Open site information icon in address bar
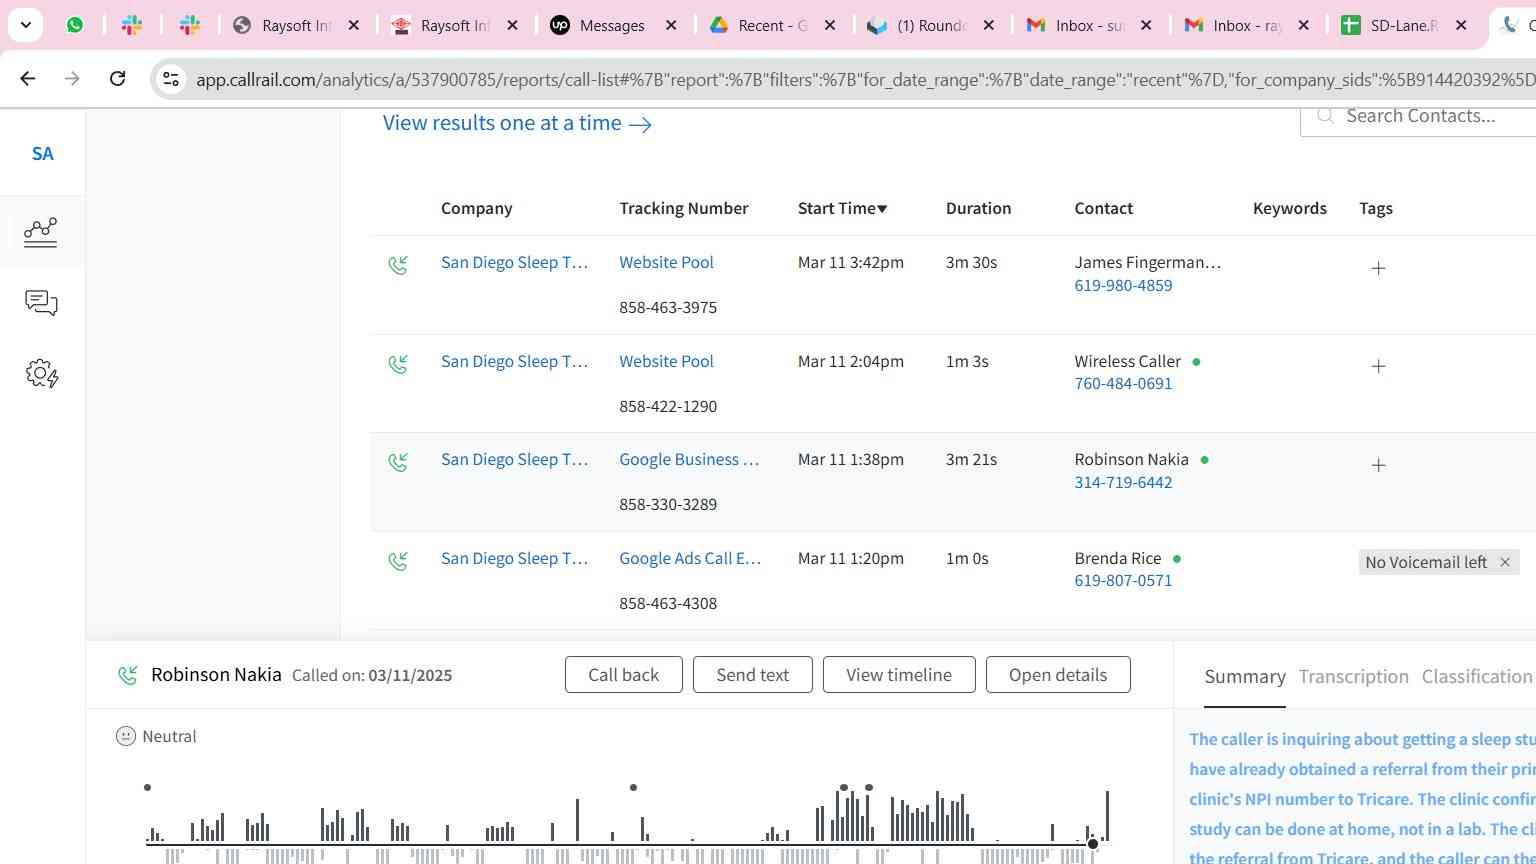1536x864 pixels. 171,79
